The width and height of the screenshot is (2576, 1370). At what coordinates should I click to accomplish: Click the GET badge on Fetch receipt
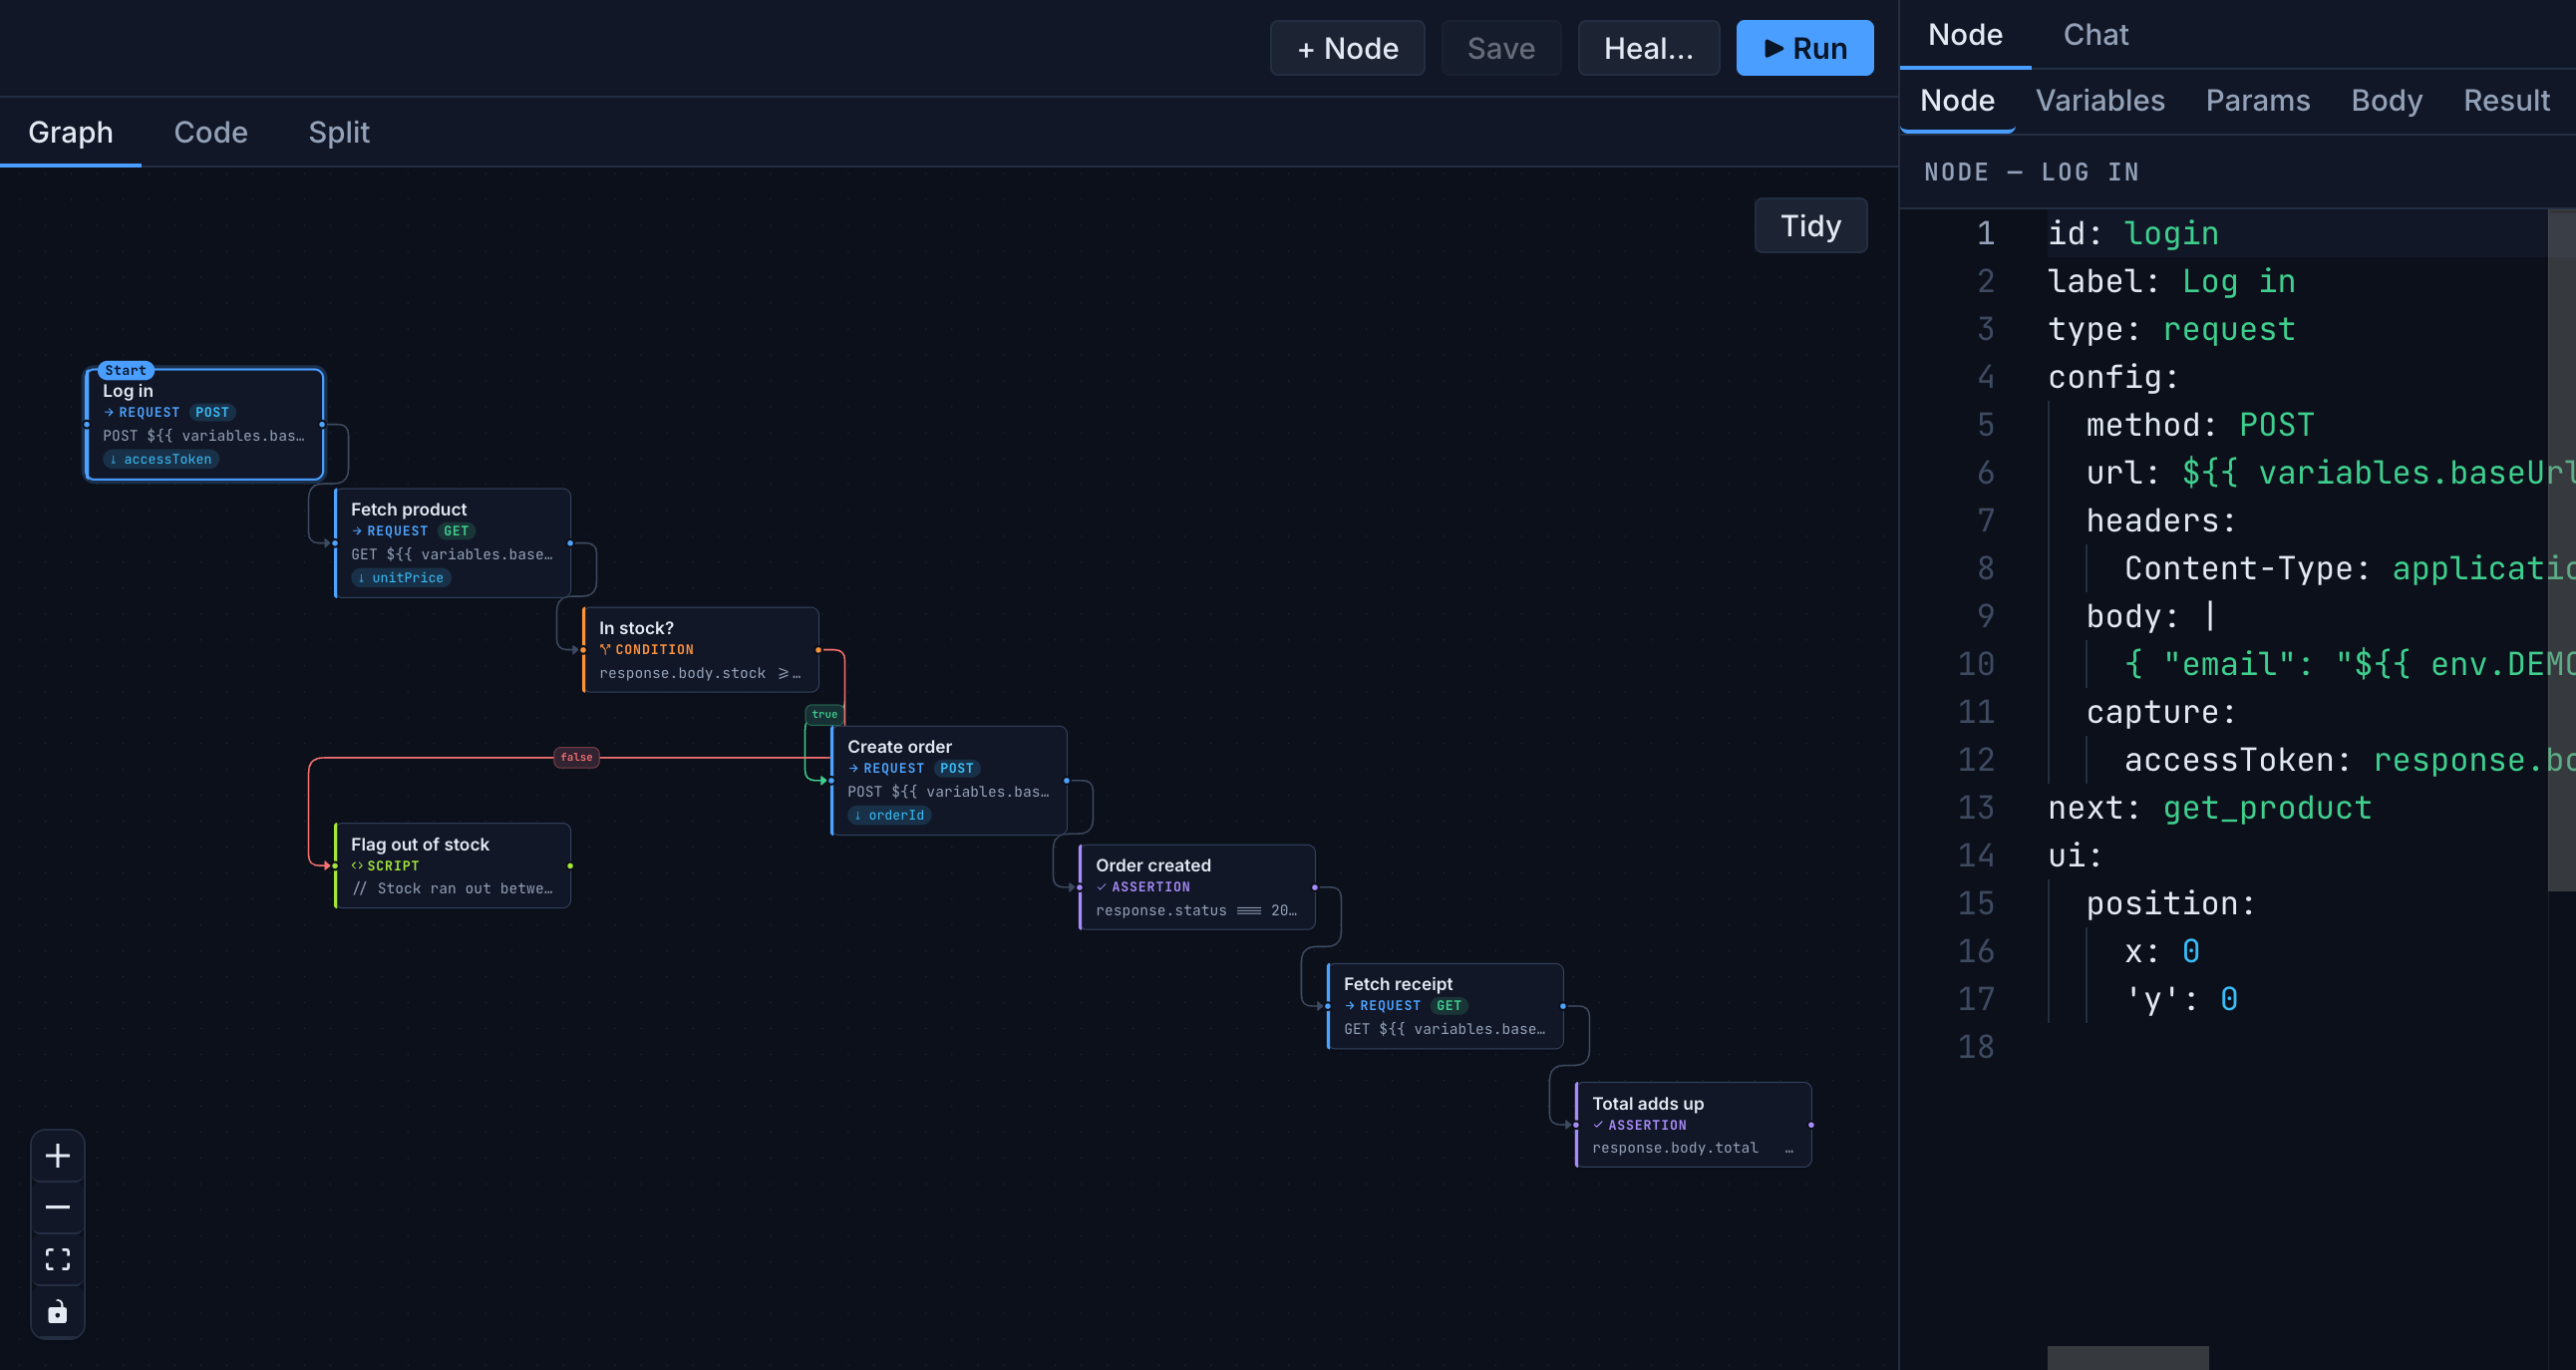[1449, 1006]
